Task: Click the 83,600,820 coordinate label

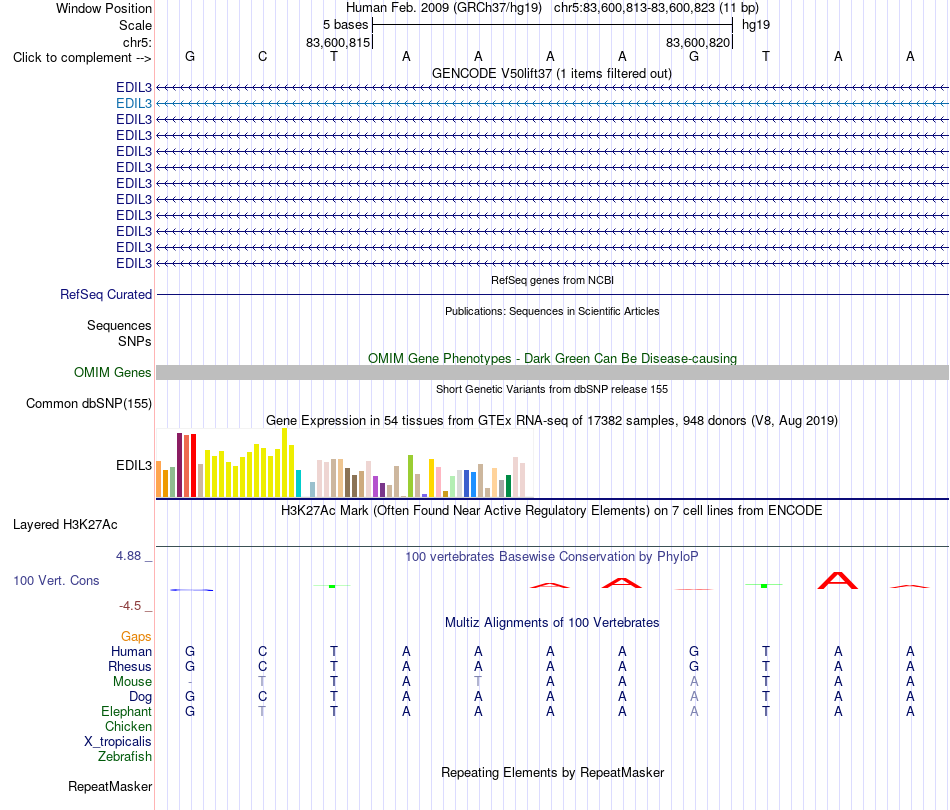Action: (697, 42)
